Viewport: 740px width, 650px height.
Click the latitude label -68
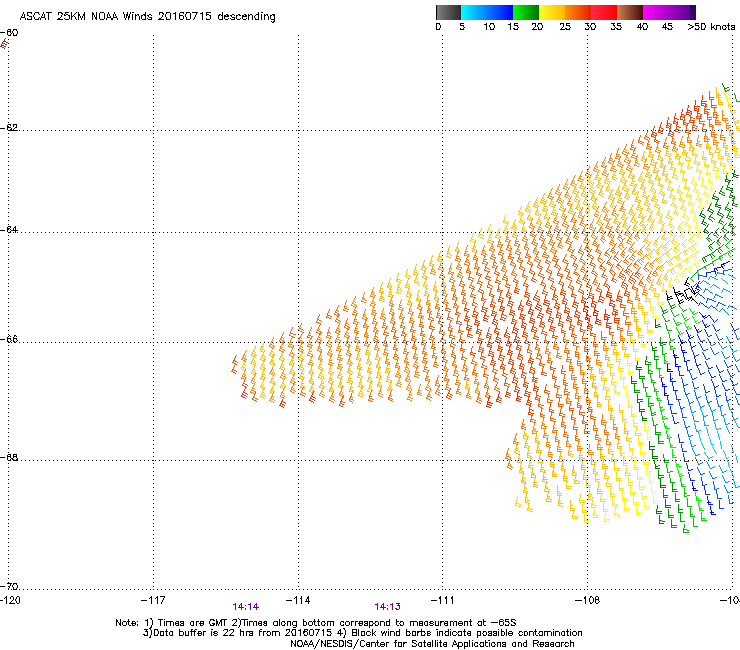point(9,457)
